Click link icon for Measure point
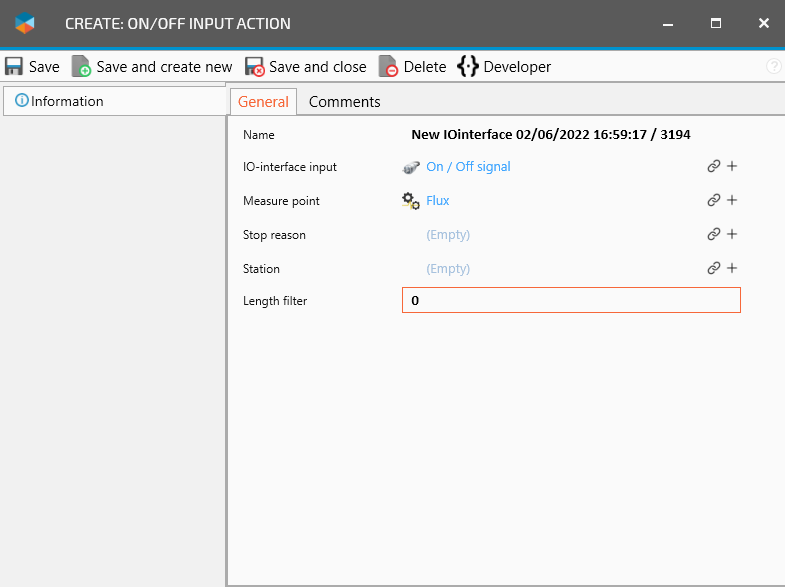This screenshot has width=785, height=587. click(714, 201)
